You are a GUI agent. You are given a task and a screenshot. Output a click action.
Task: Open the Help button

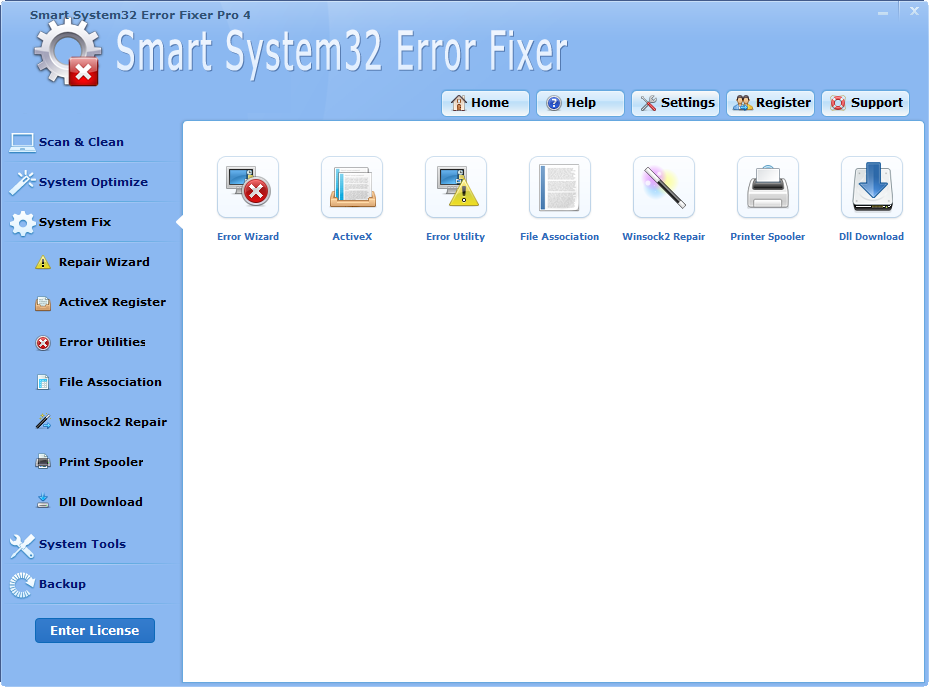pos(580,103)
